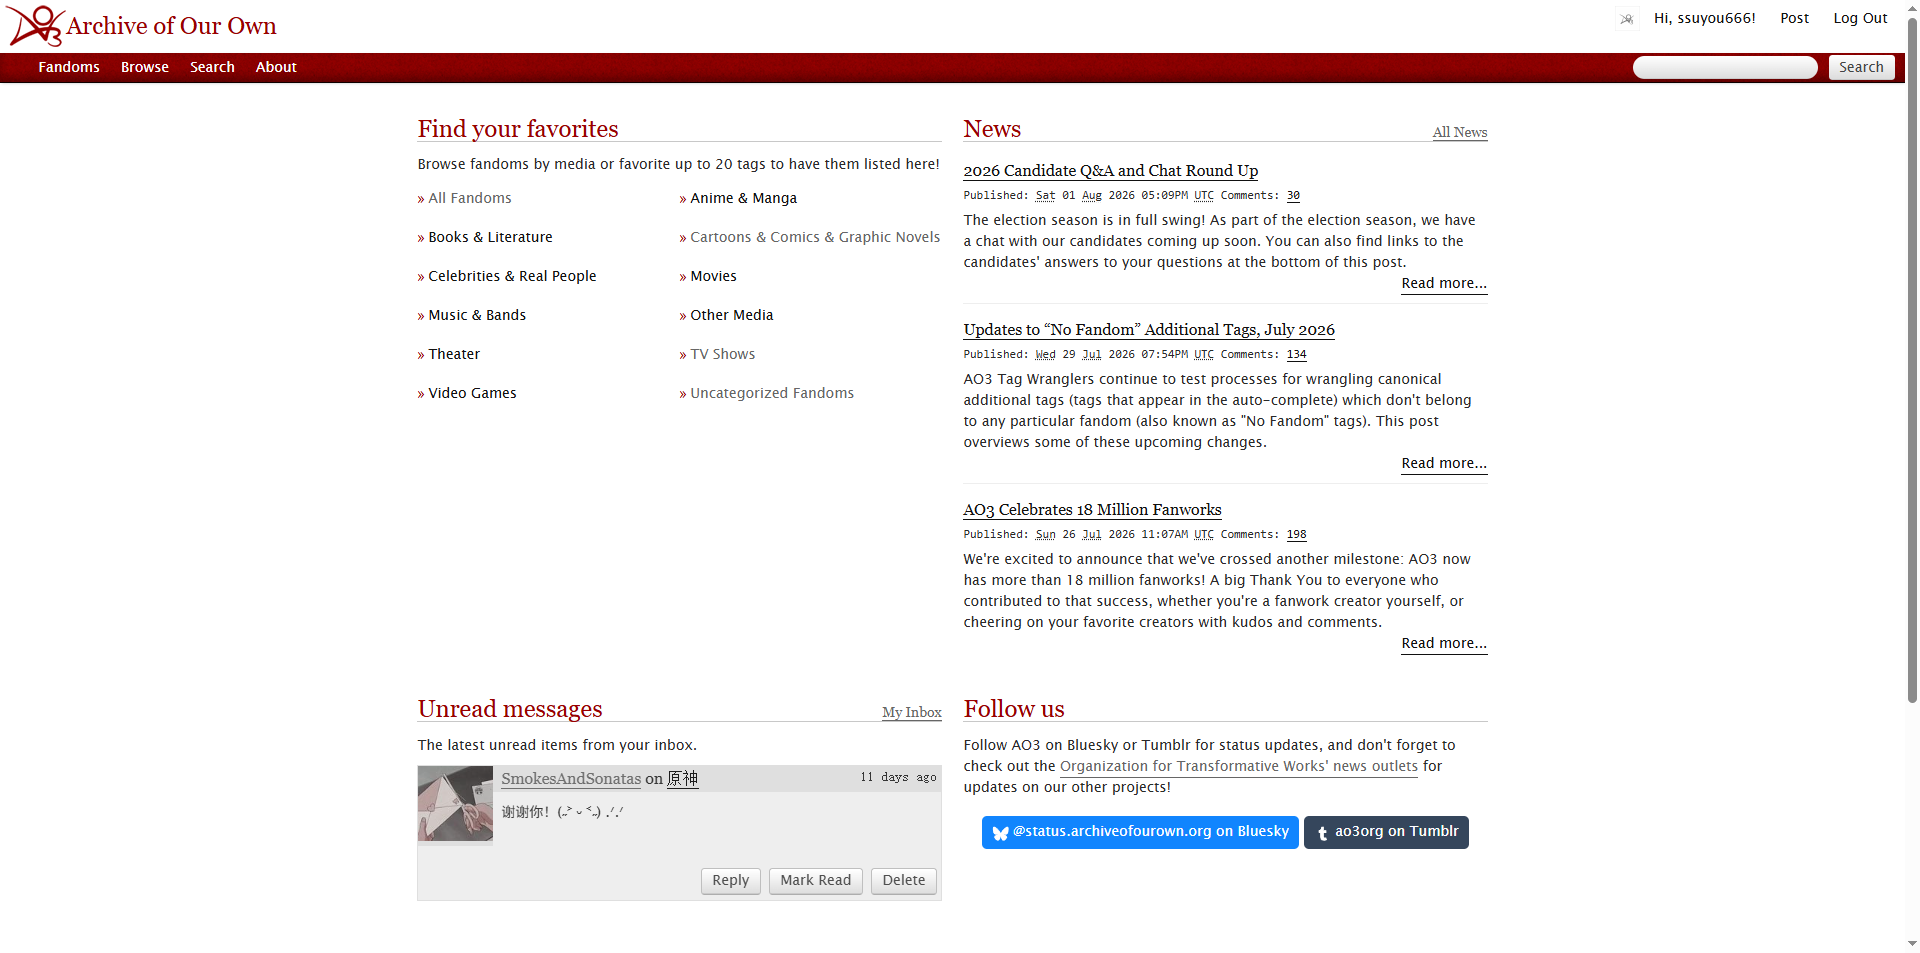Follow status.archiveofourown.org on Bluesky
The width and height of the screenshot is (1920, 953).
click(1139, 832)
